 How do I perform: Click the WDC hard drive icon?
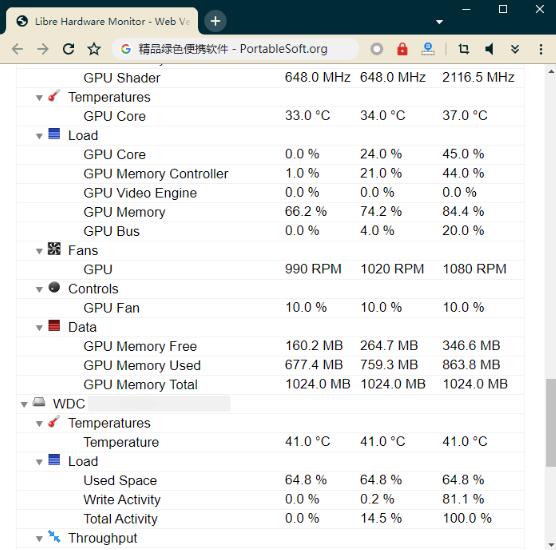(39, 402)
